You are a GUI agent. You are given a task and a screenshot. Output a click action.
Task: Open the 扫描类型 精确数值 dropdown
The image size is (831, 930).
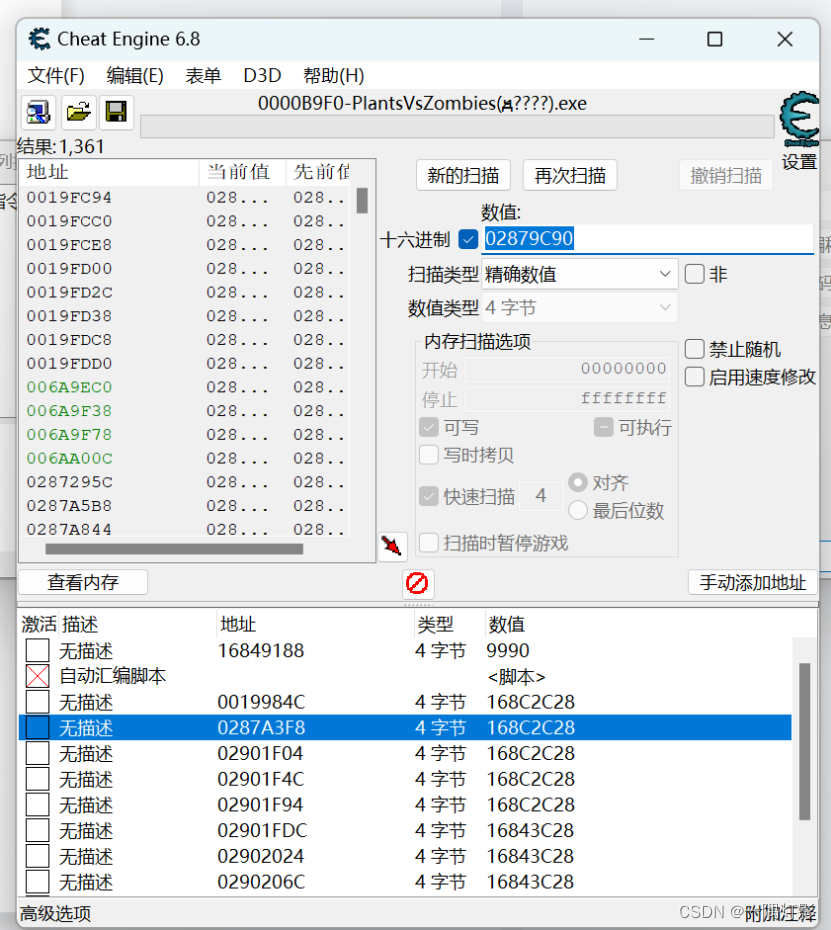[x=580, y=274]
